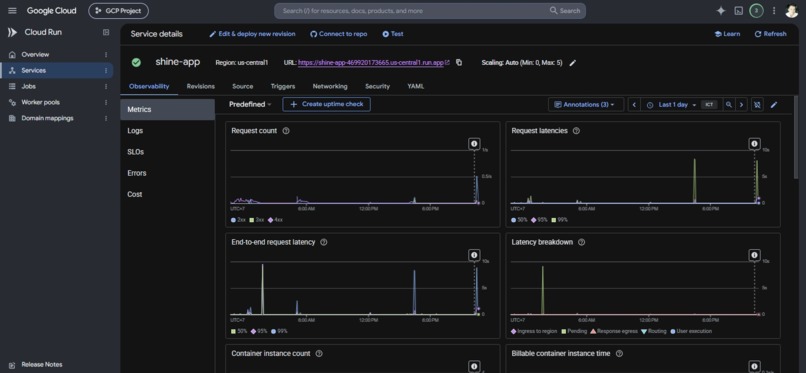This screenshot has height=373, width=806.
Task: Select Services in the sidebar
Action: [x=57, y=70]
